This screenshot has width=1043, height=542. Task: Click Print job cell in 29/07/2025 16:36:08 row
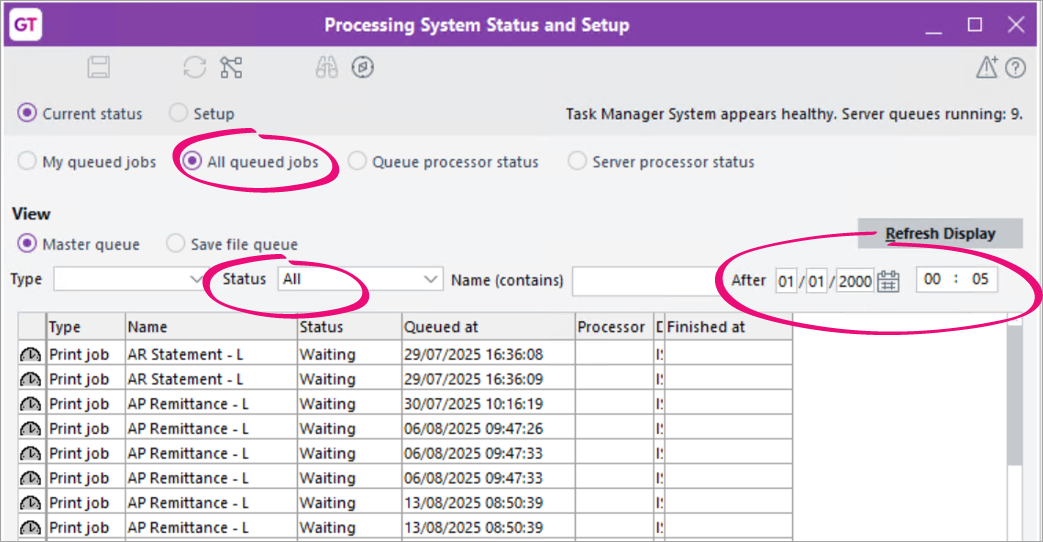coord(86,354)
